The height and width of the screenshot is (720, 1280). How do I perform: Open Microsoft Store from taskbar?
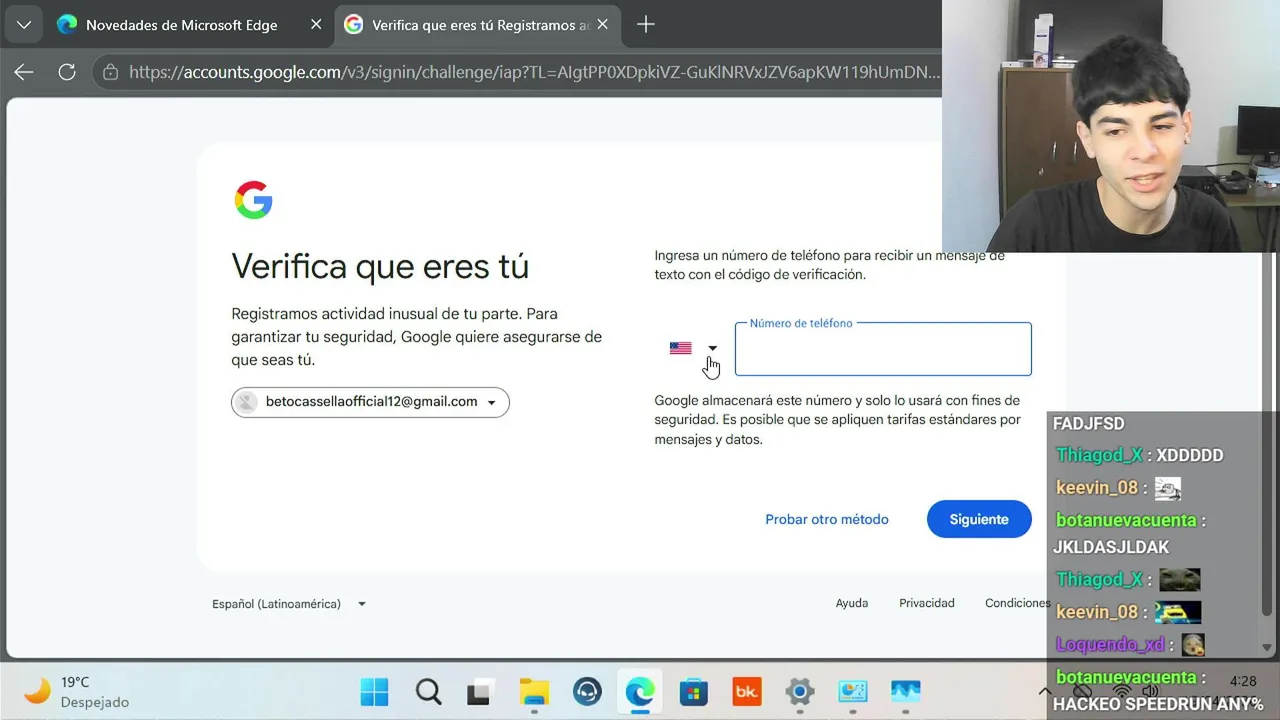click(x=693, y=691)
